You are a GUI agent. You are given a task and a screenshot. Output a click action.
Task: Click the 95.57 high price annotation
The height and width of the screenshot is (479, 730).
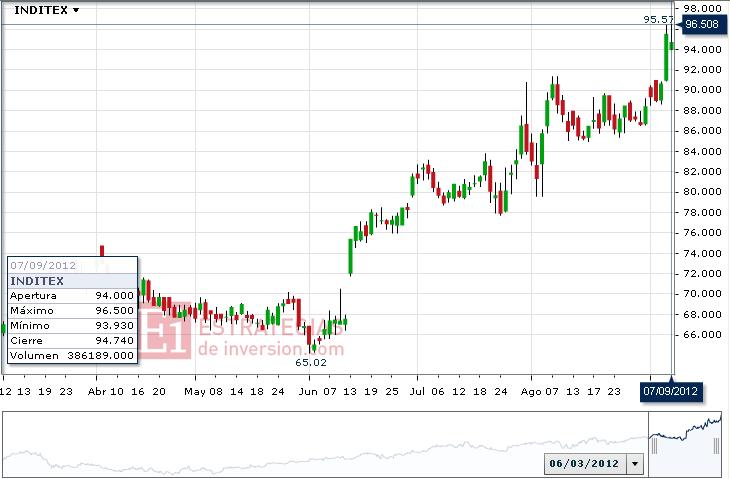(657, 19)
